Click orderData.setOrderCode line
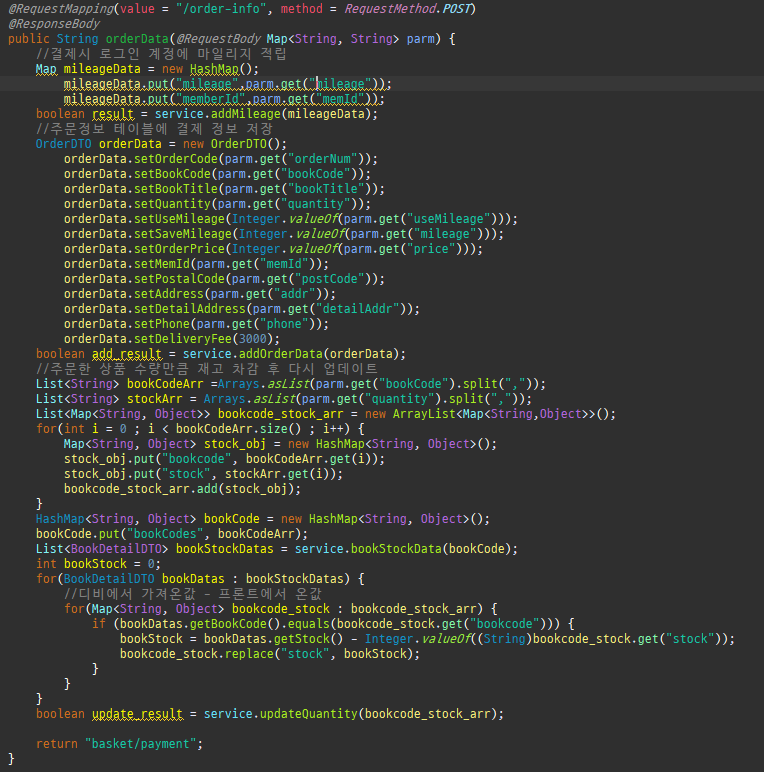This screenshot has height=772, width=764. point(221,159)
